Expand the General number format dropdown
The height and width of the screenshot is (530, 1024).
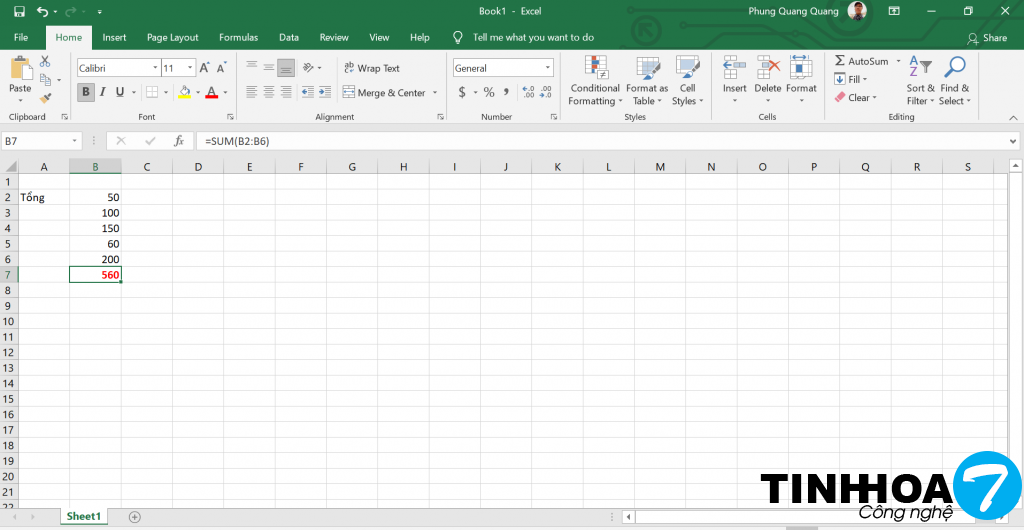tap(548, 68)
